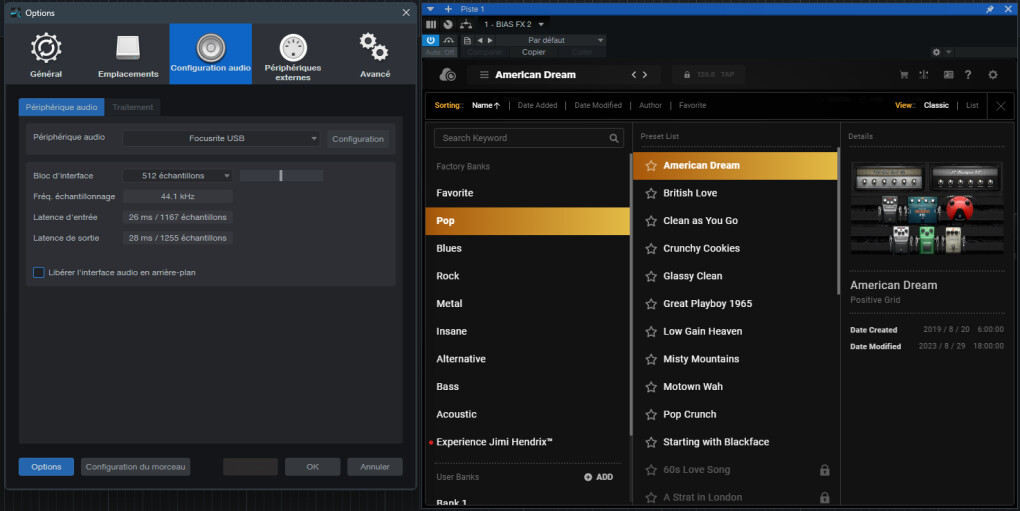The height and width of the screenshot is (511, 1020).
Task: Click the Configuration du morceau button
Action: pos(136,467)
